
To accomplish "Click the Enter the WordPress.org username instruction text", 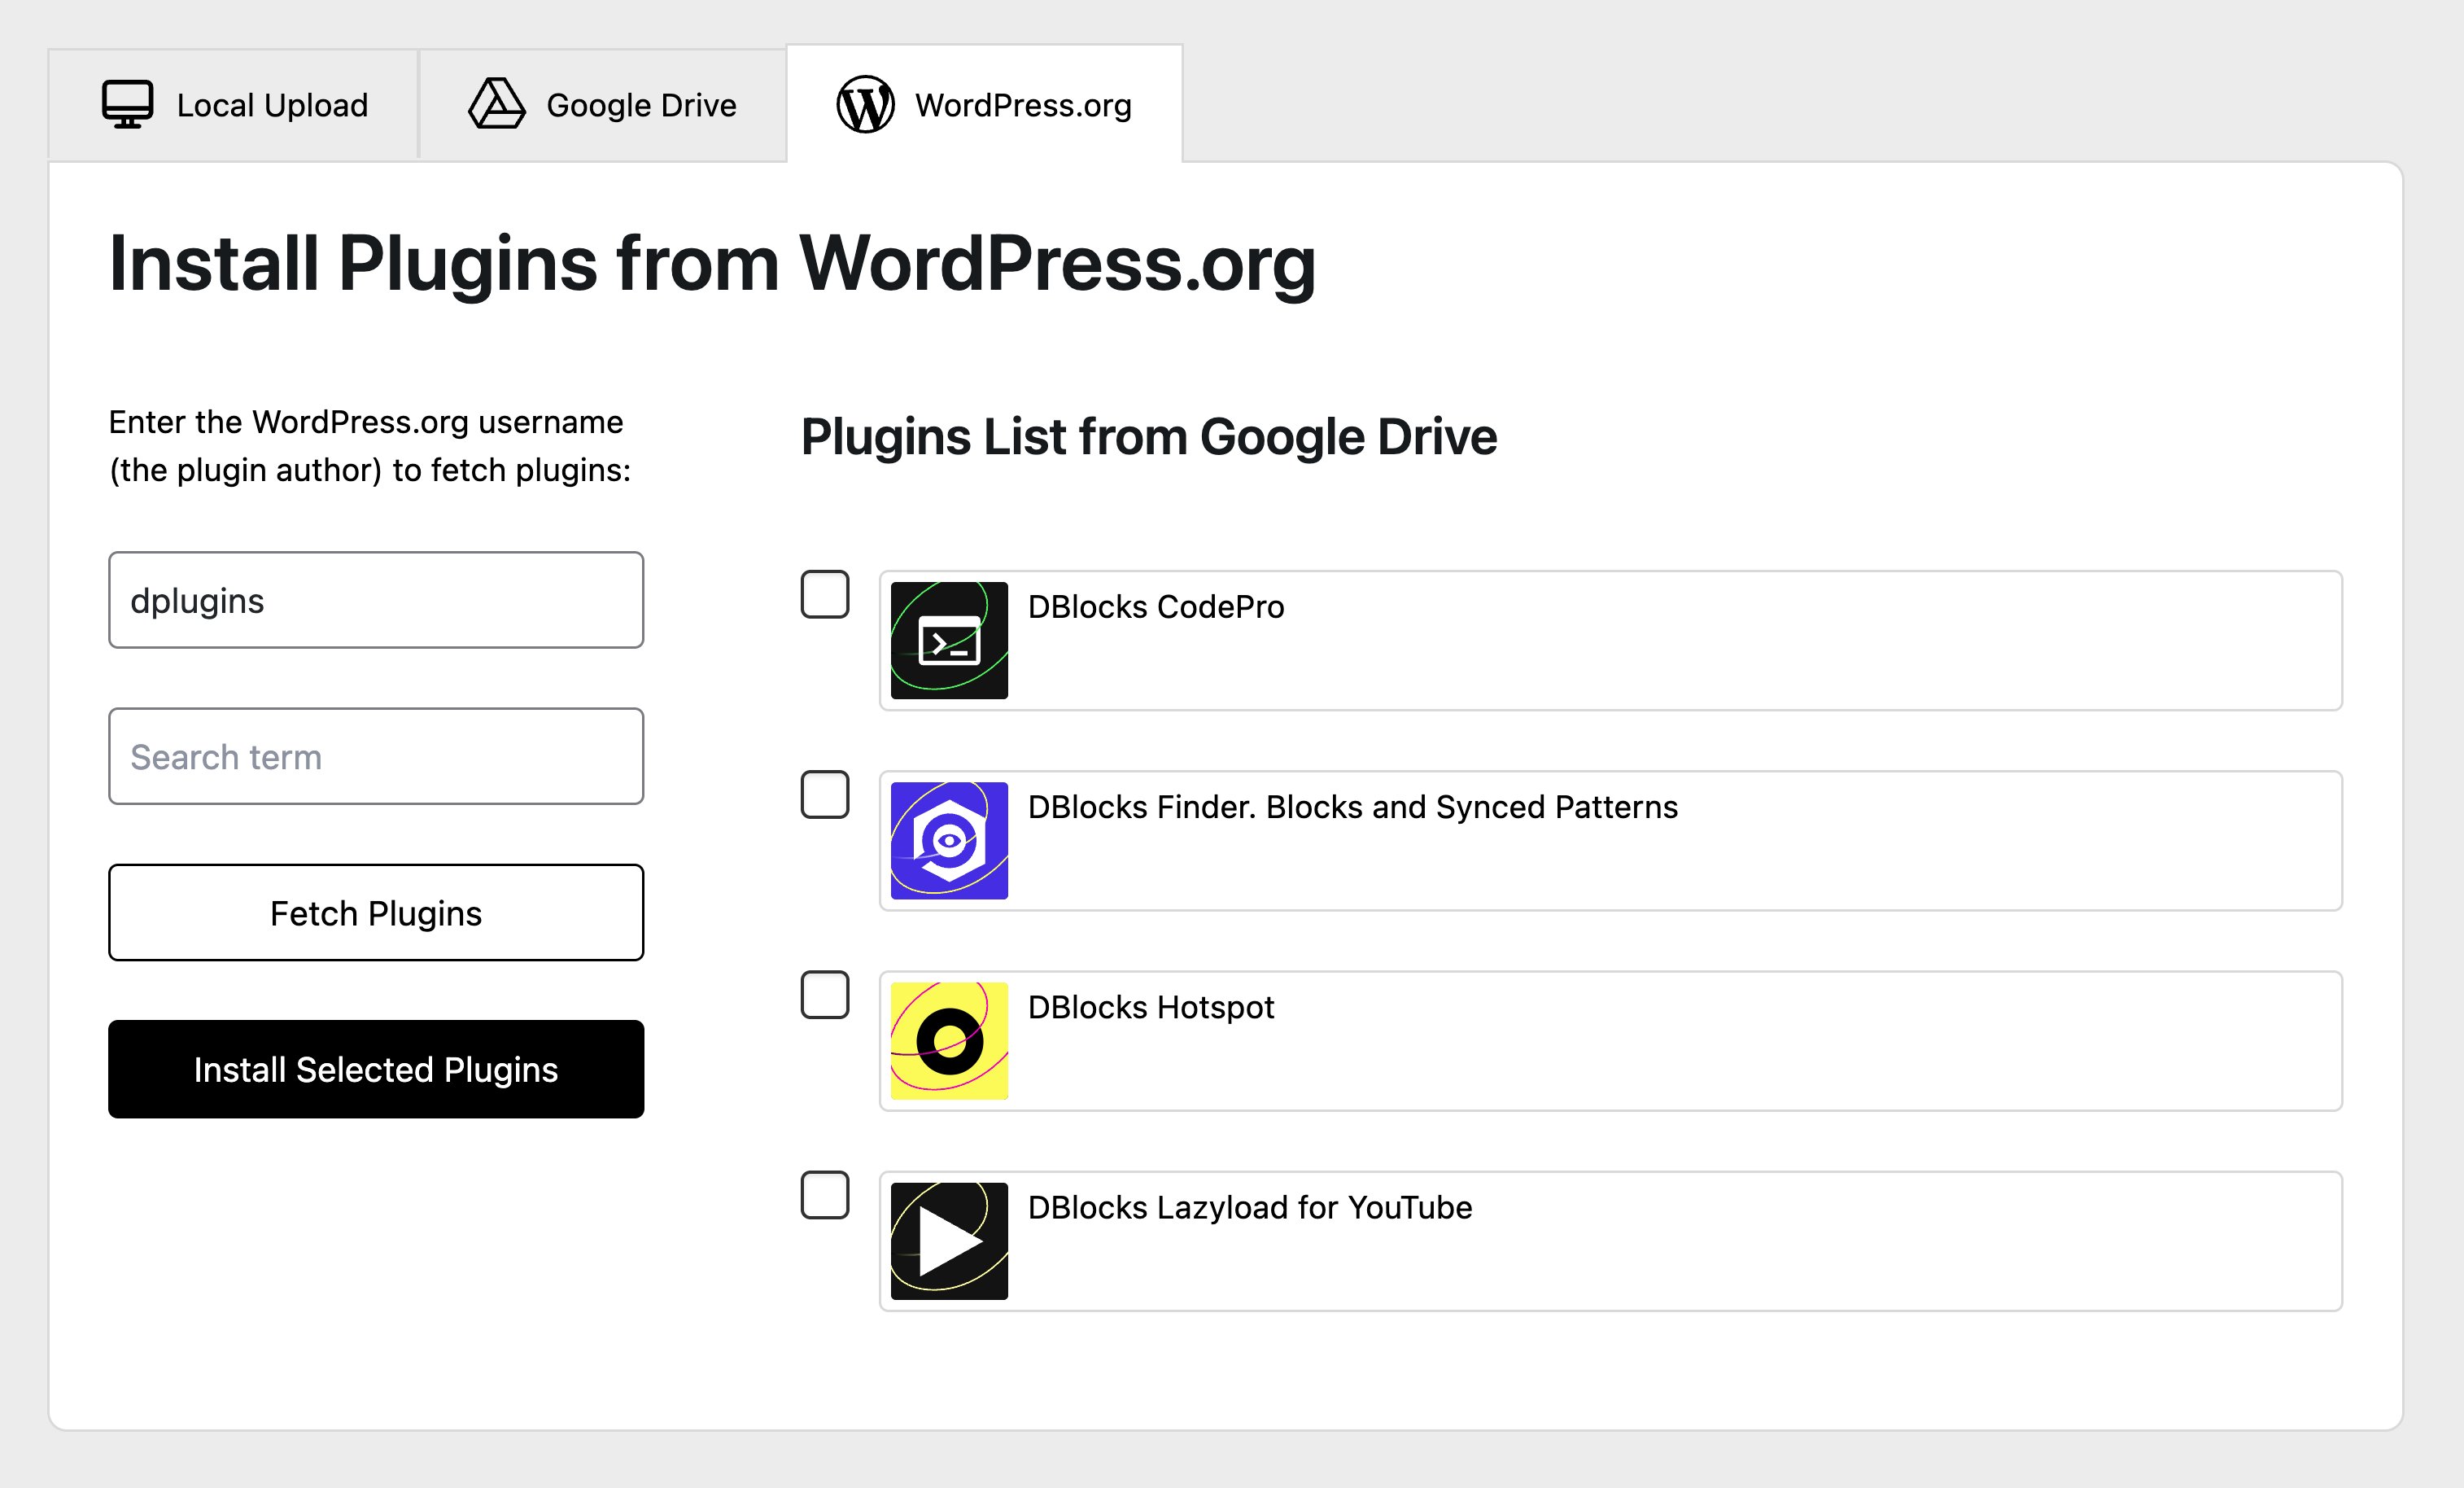I will (370, 446).
